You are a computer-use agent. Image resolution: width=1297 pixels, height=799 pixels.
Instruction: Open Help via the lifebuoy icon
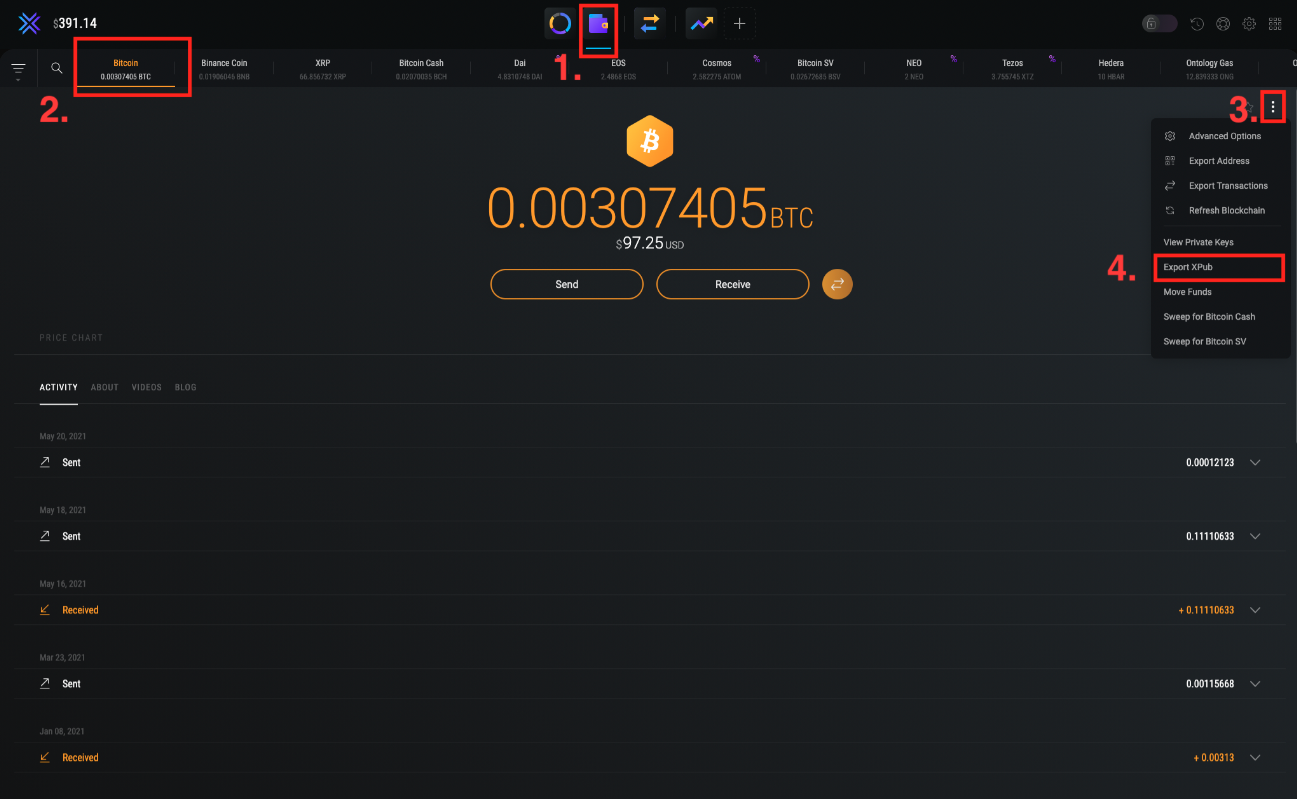(1222, 22)
